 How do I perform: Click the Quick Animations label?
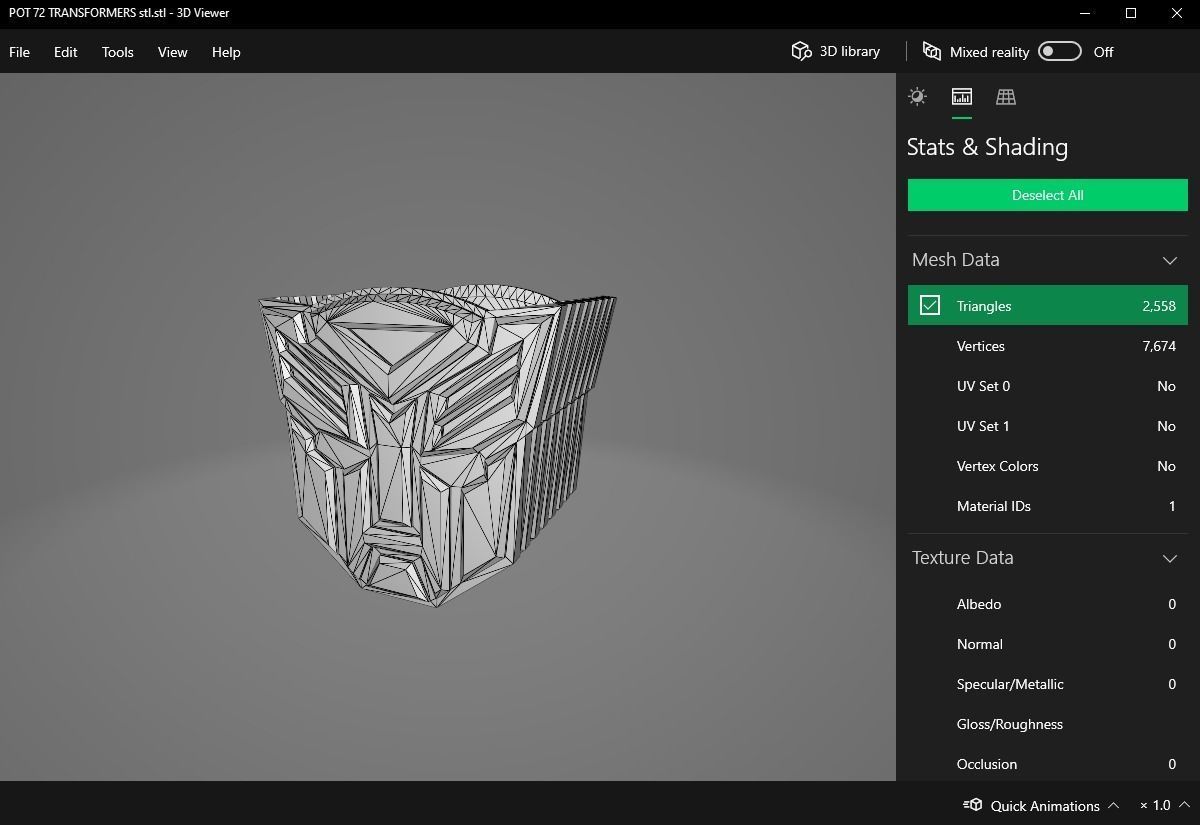[1045, 805]
